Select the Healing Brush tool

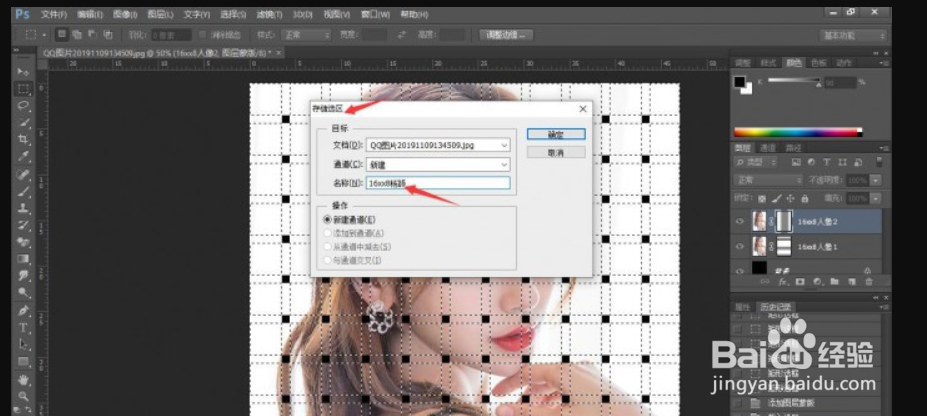coord(23,174)
